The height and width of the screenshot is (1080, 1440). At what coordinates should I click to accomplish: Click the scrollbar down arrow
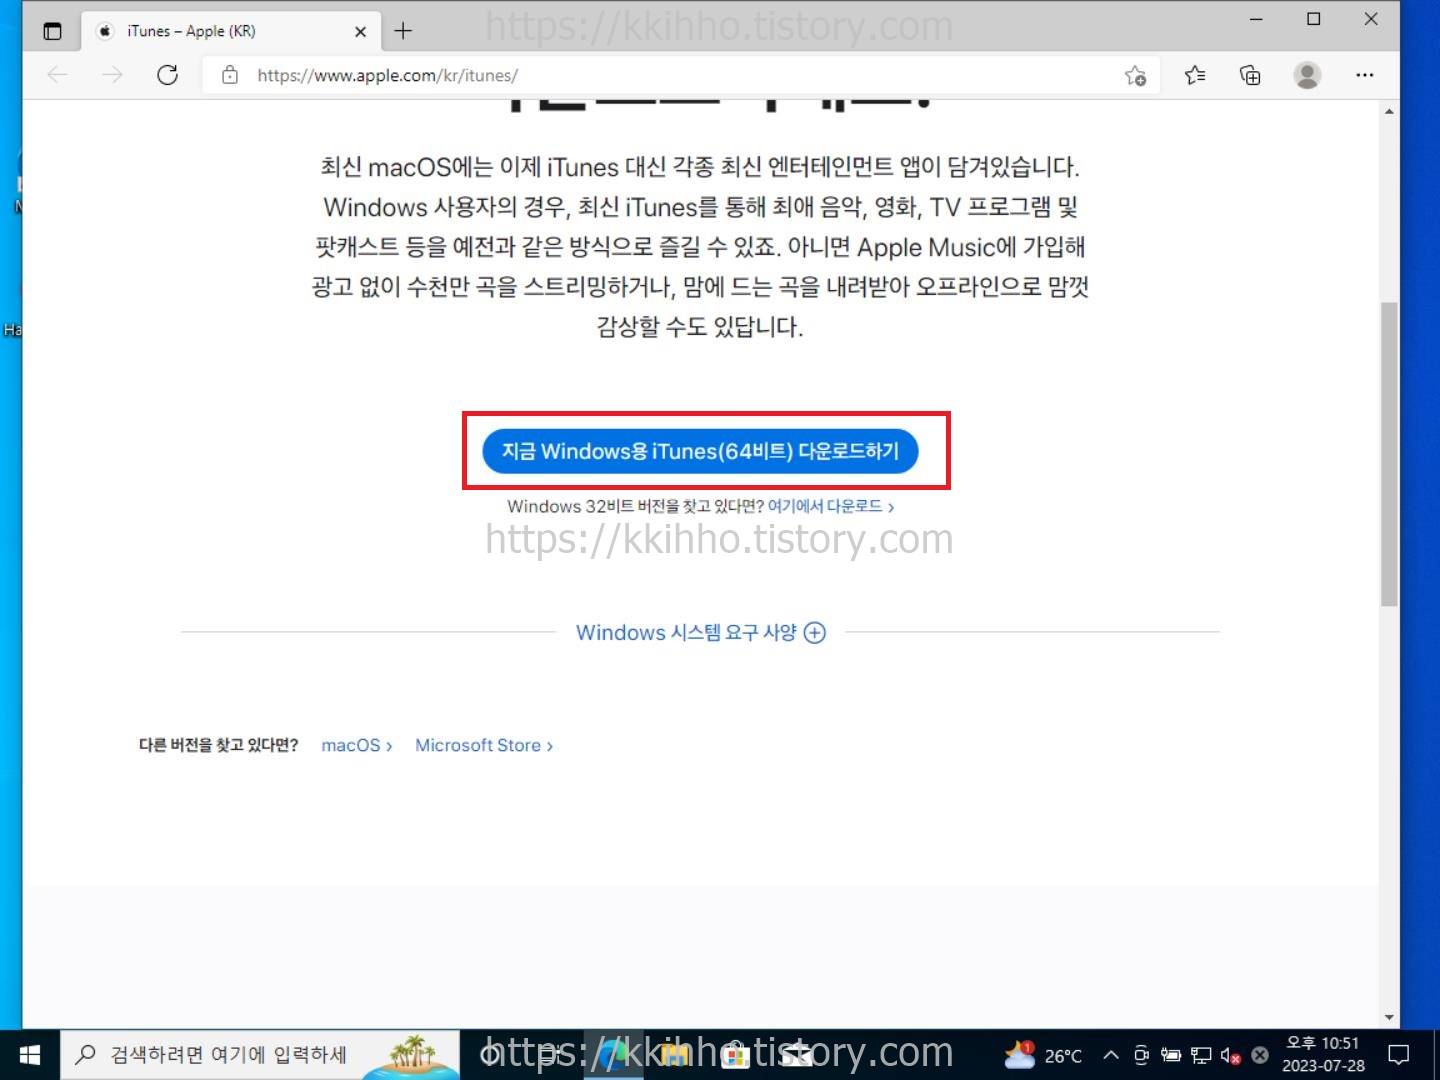[1389, 1018]
